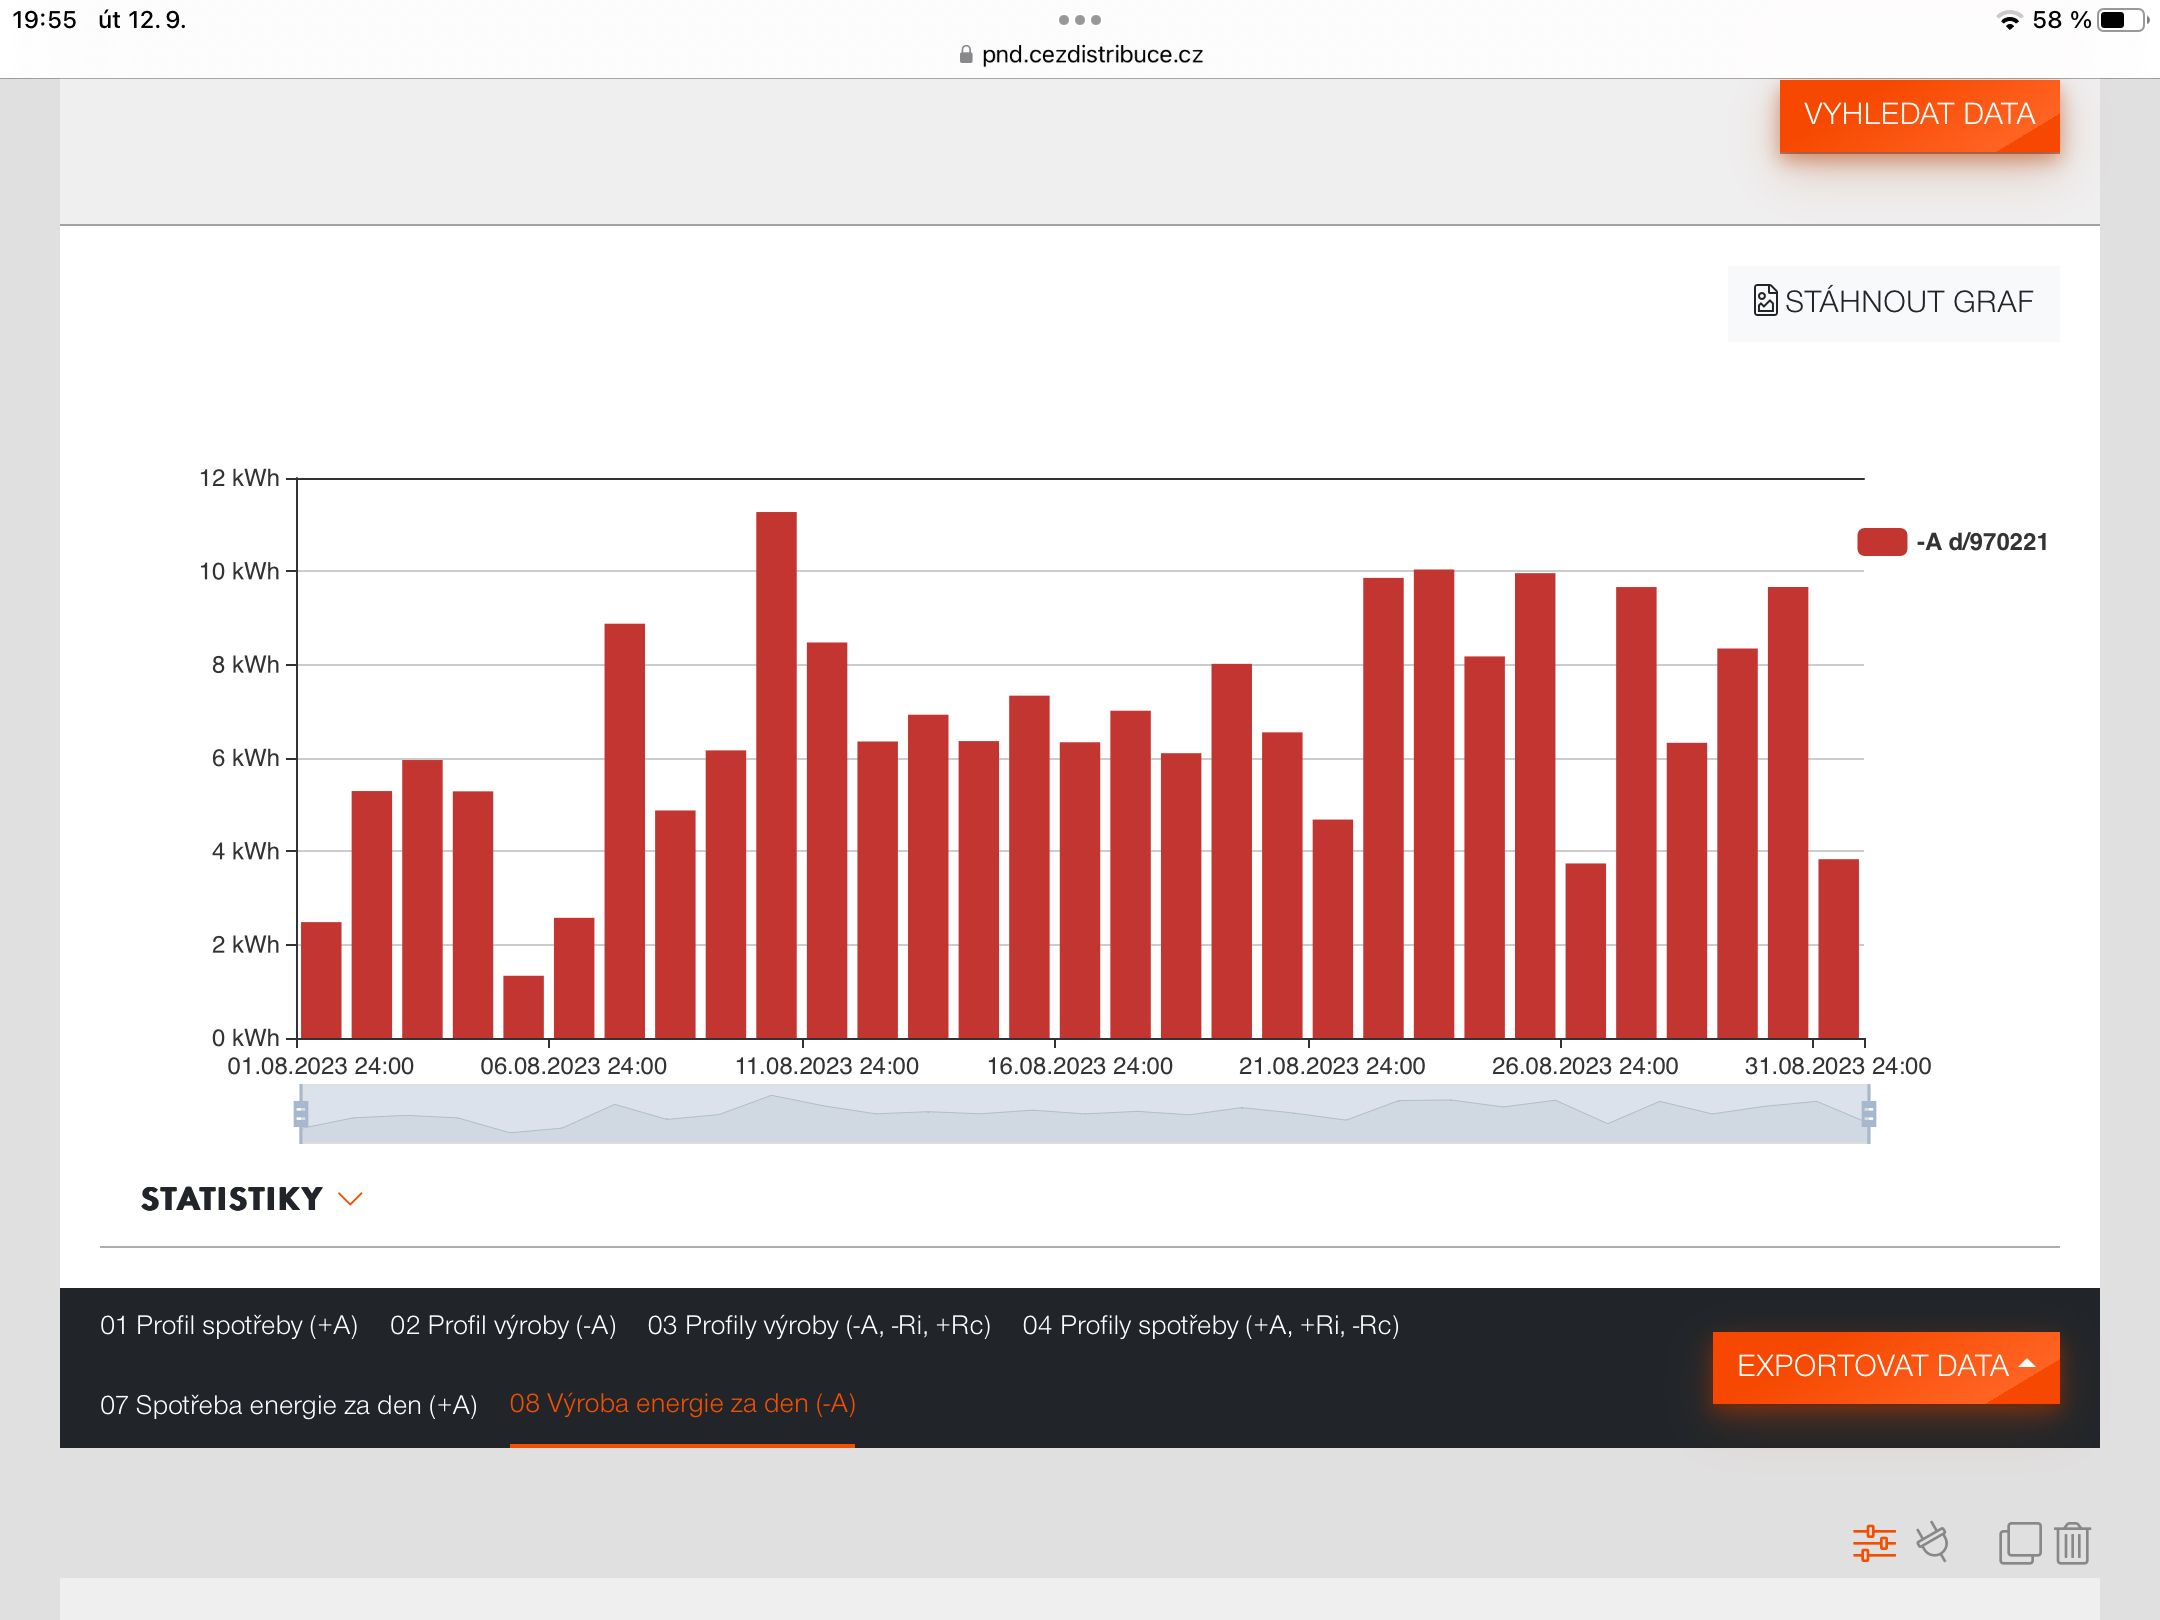Click the chart range navigator overview area
The width and height of the screenshot is (2160, 1620).
1084,1114
